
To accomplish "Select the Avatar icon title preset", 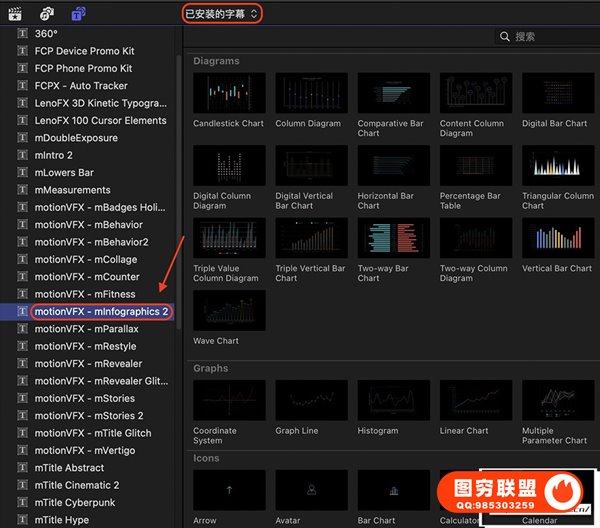I will [311, 490].
